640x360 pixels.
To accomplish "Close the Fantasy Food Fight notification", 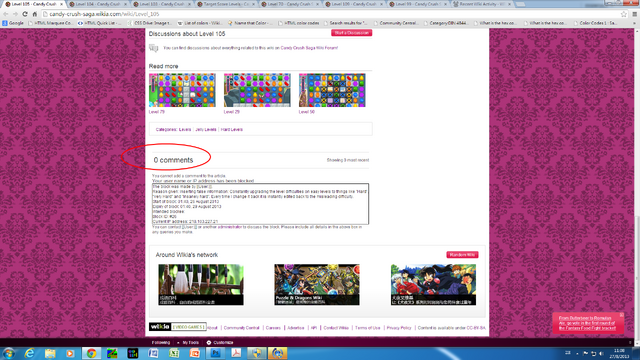I will coord(621,315).
